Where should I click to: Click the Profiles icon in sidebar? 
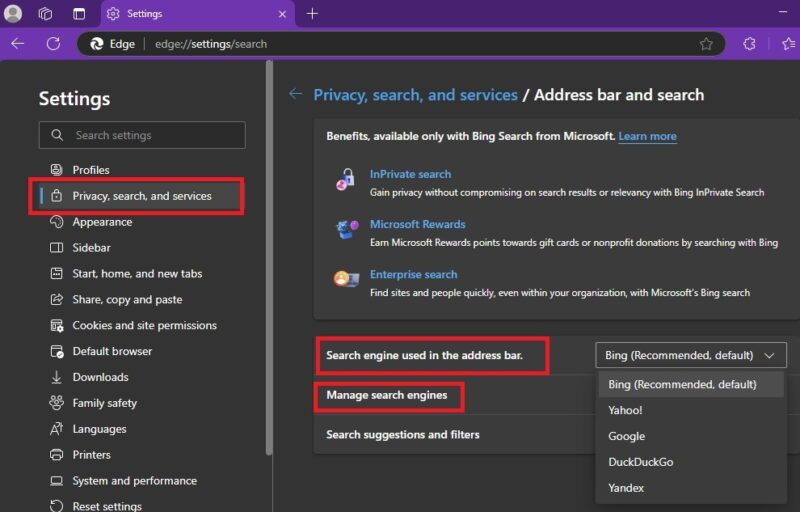click(x=56, y=170)
